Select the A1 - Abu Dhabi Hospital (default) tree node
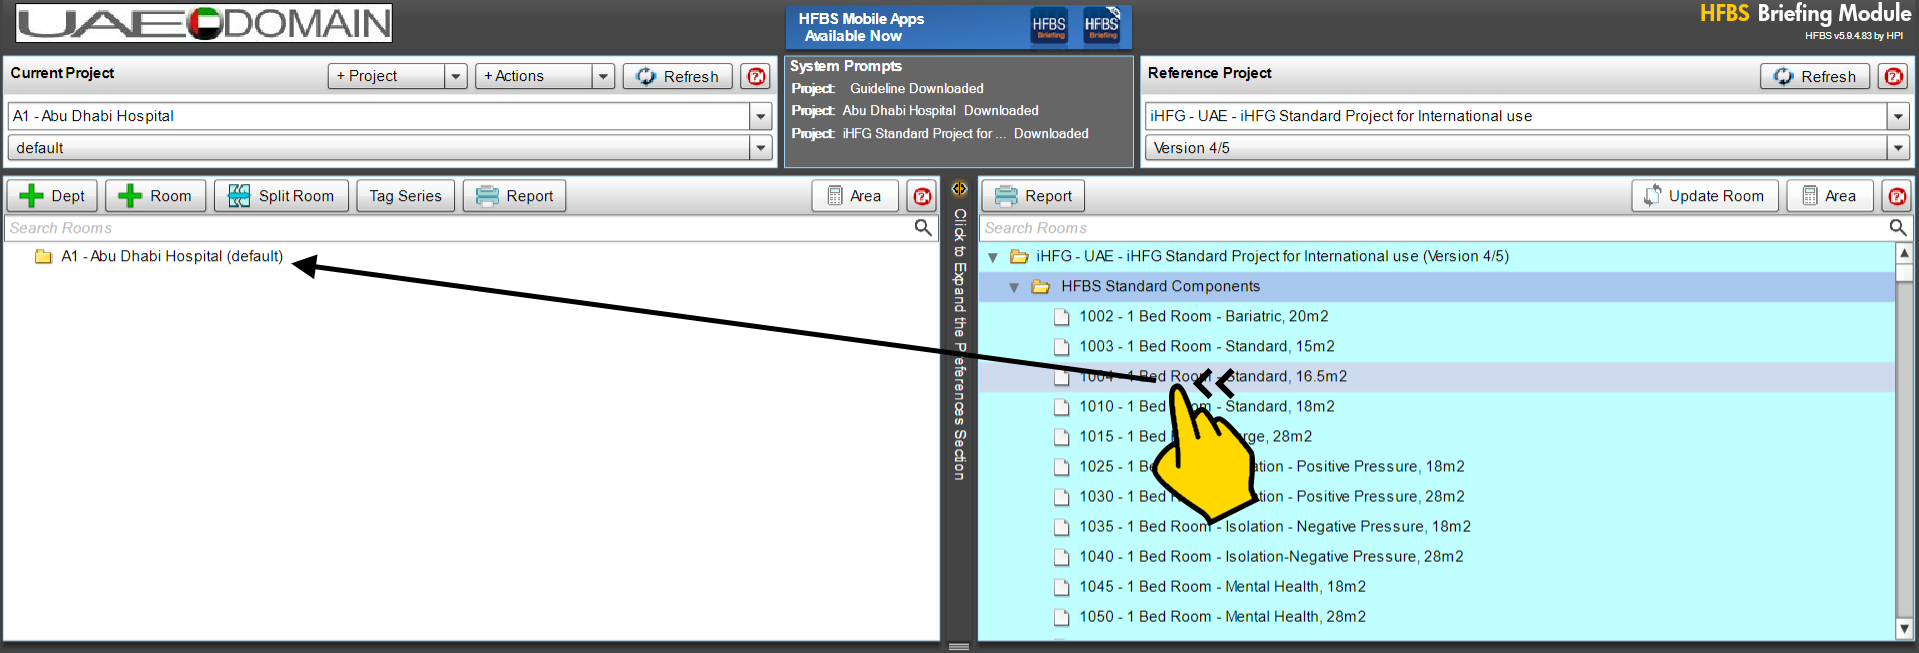The image size is (1919, 653). point(172,257)
